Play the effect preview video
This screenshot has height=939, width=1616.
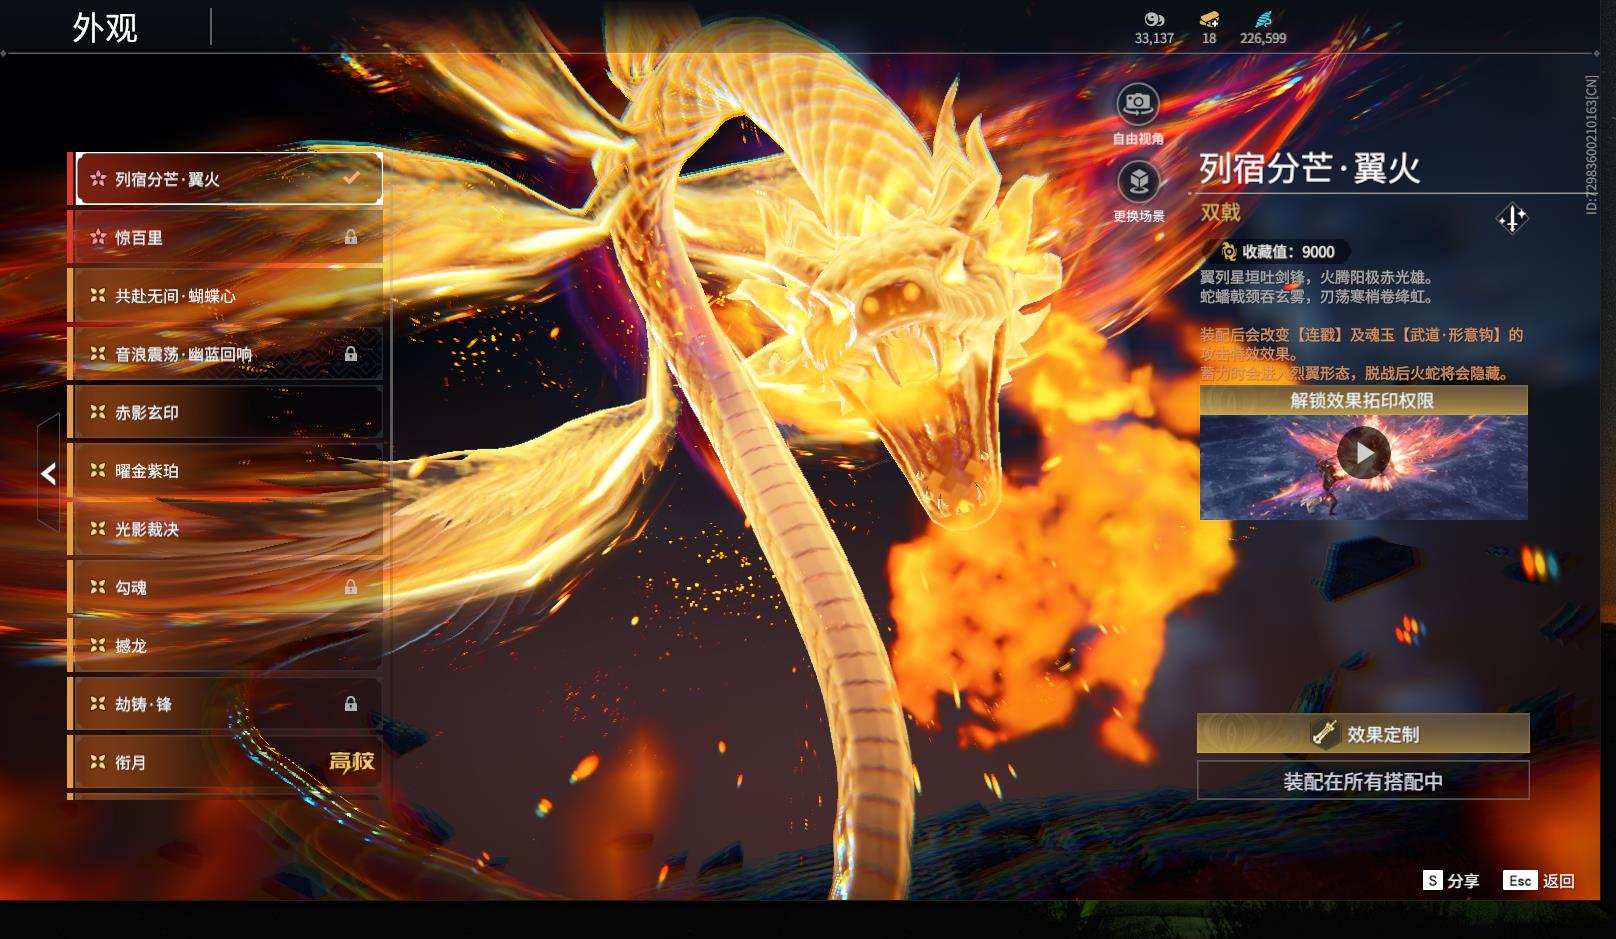click(x=1364, y=454)
